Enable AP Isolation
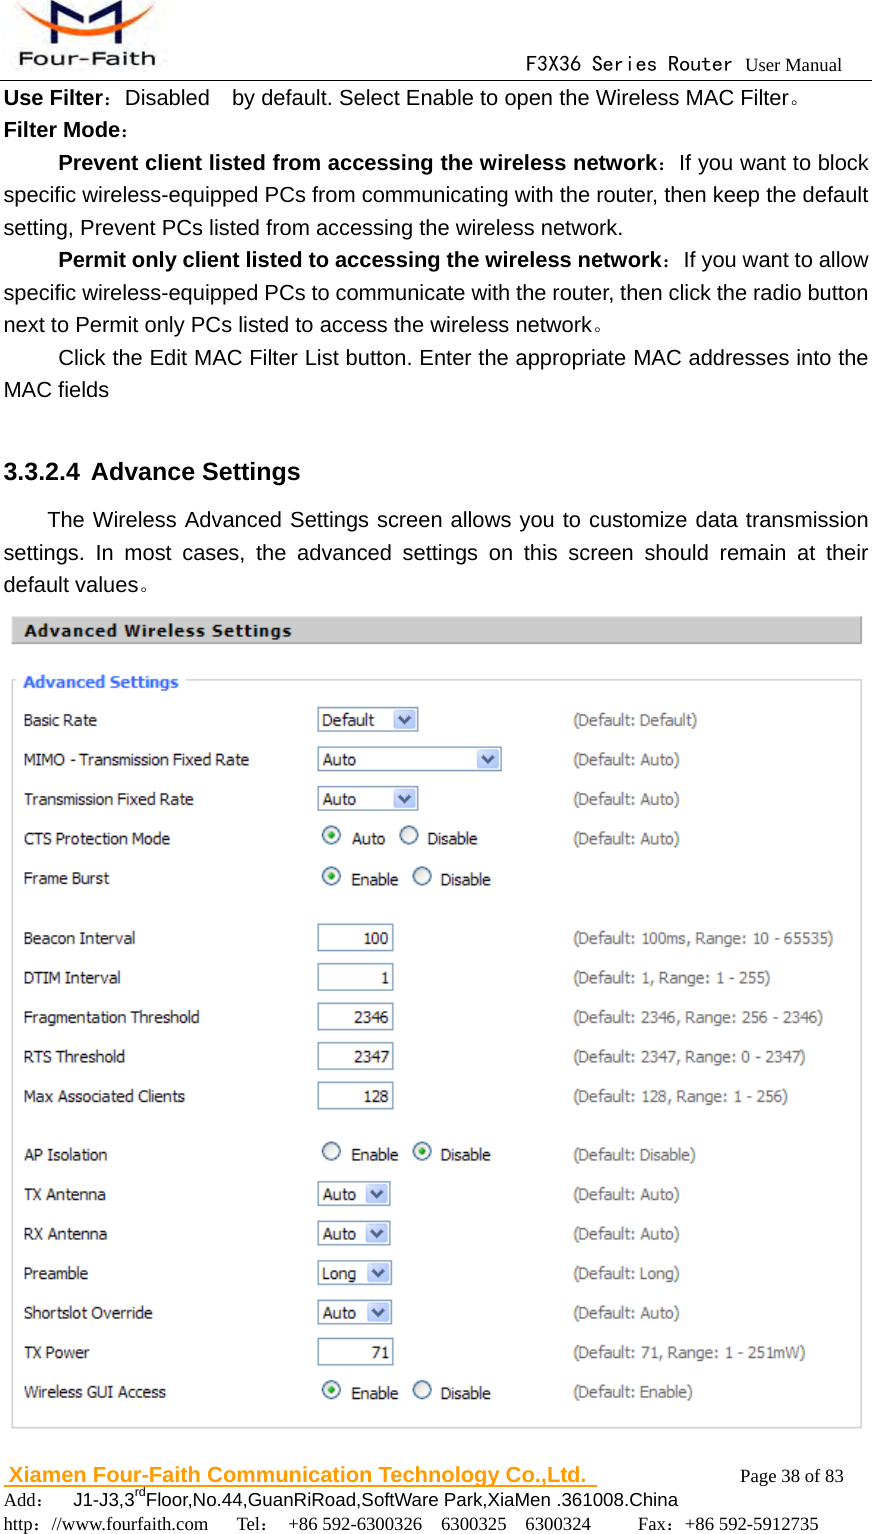 (x=330, y=1151)
